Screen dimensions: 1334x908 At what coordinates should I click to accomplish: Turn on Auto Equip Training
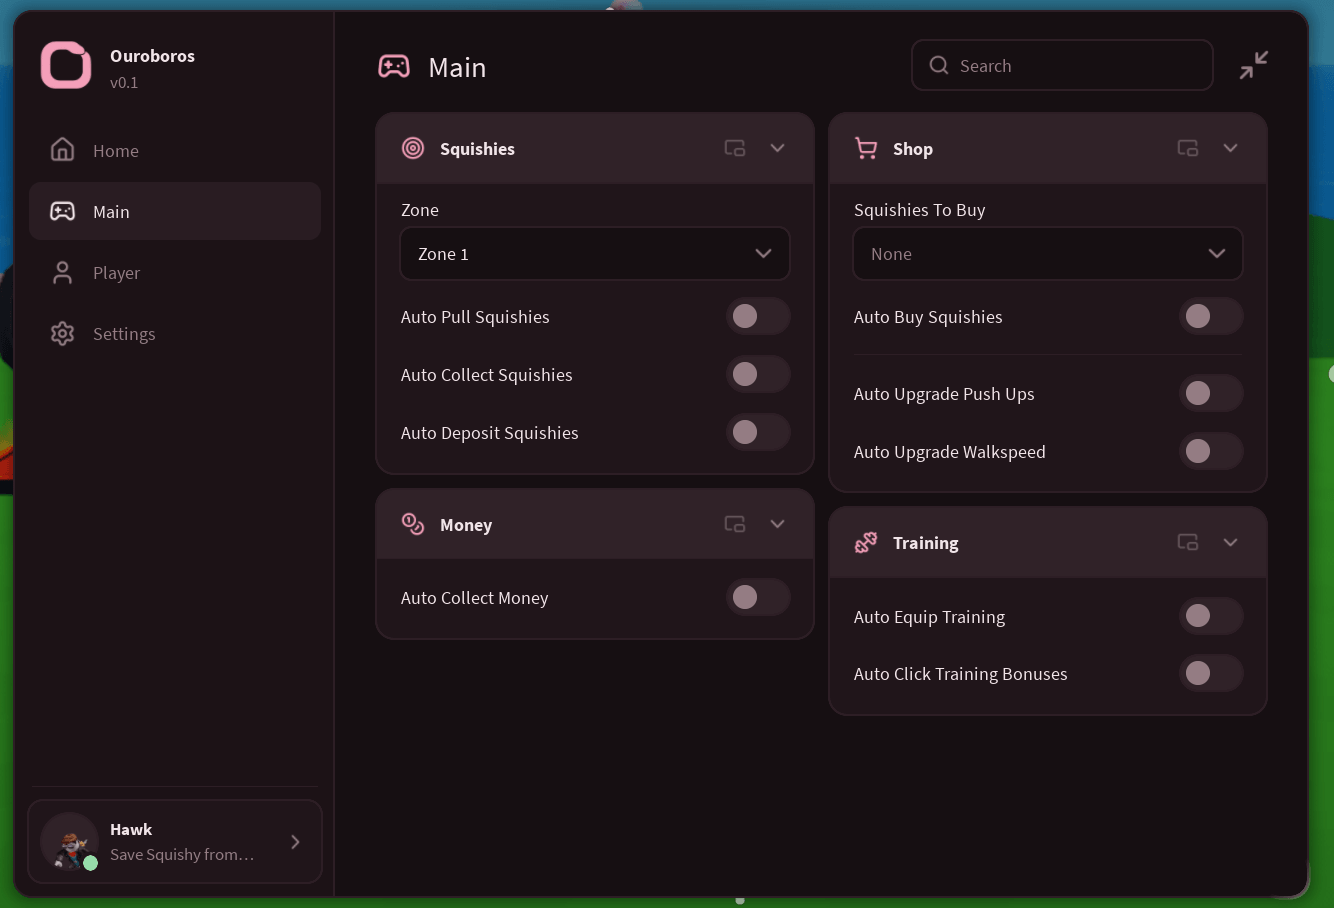pos(1211,617)
